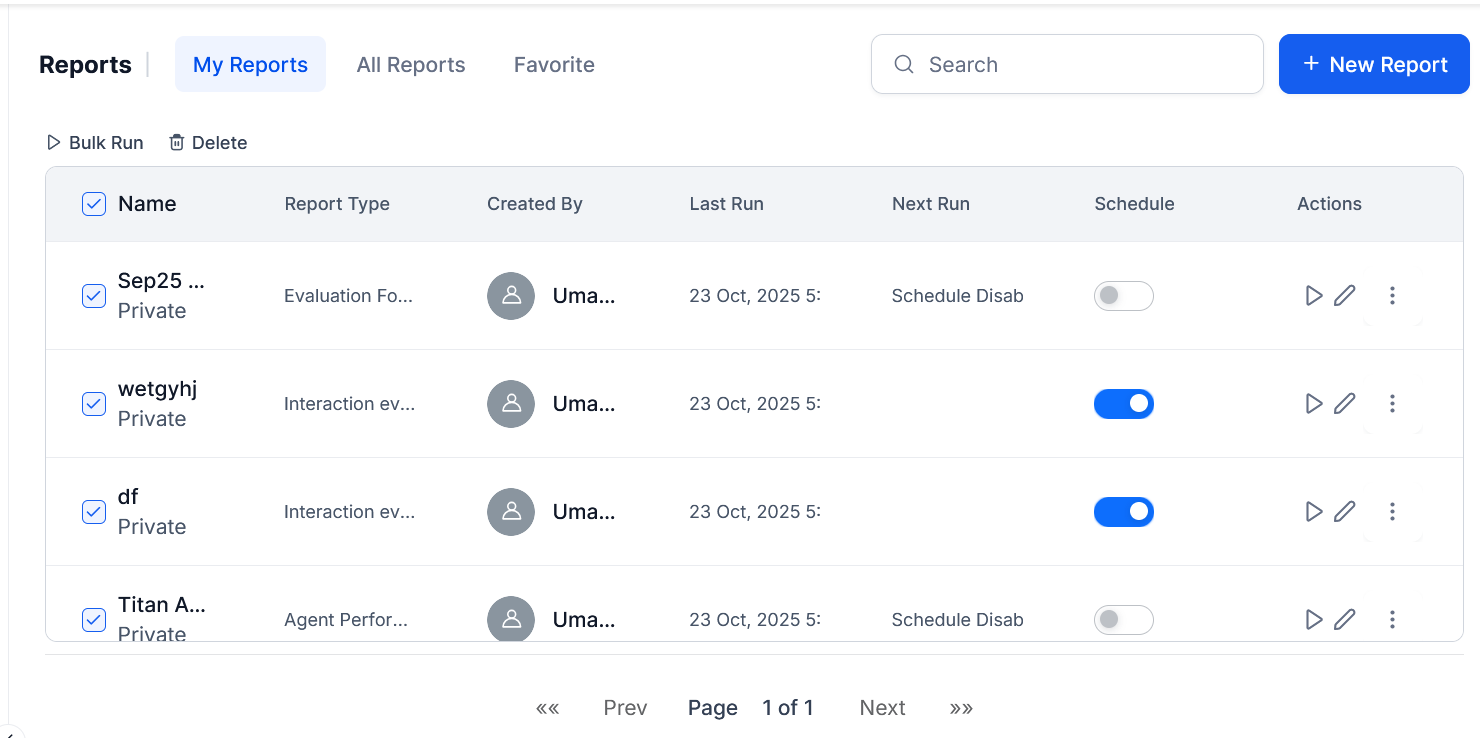The height and width of the screenshot is (738, 1480).
Task: Edit the Sep25 report via pencil icon
Action: pos(1345,296)
